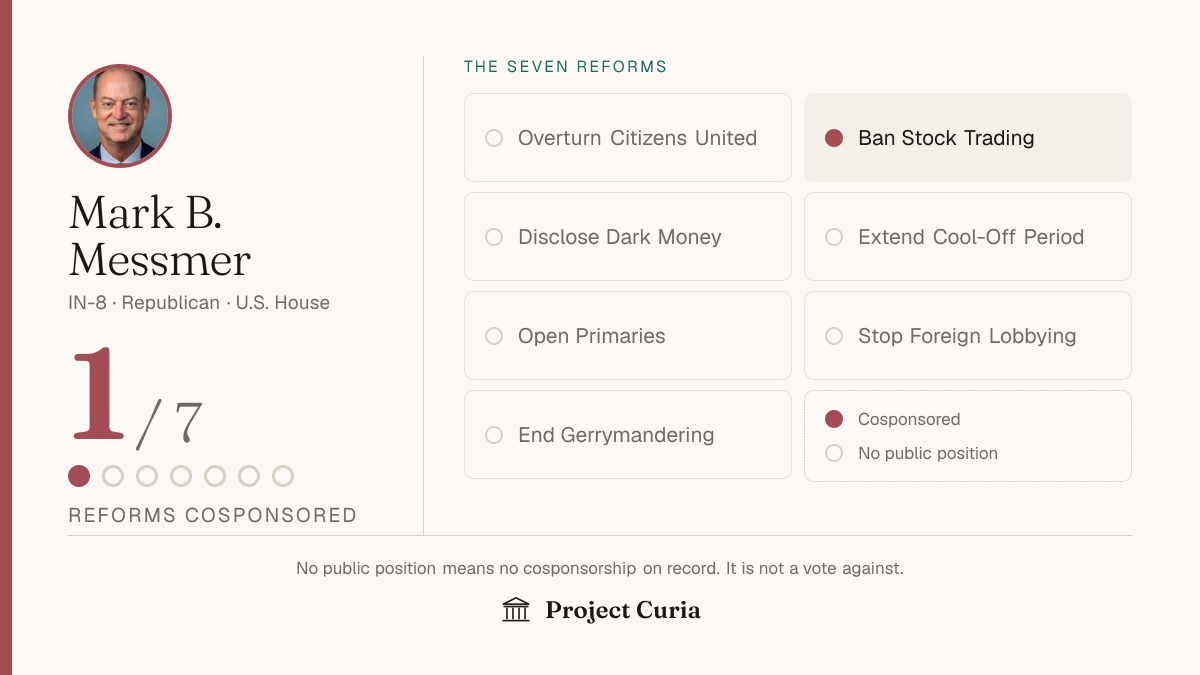This screenshot has width=1200, height=675.
Task: Click the circle beside Stop Foreign Lobbying
Action: tap(834, 336)
